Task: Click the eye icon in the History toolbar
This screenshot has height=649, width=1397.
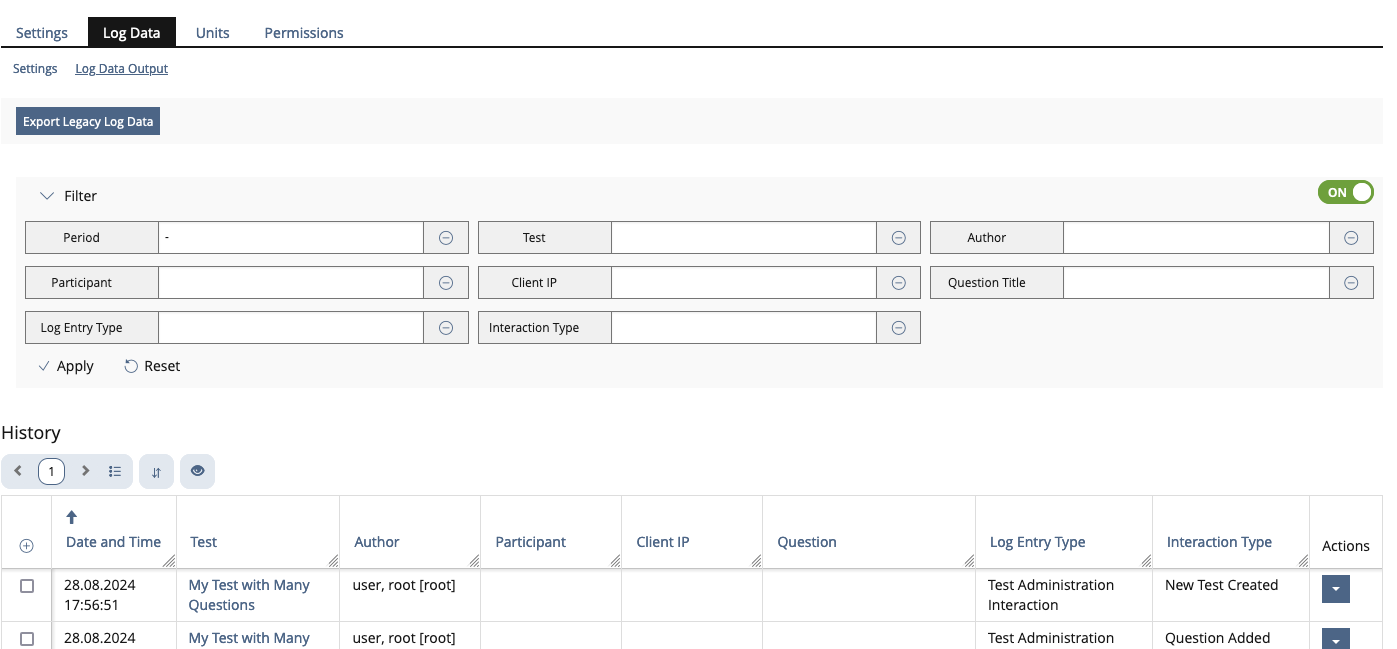Action: (x=197, y=471)
